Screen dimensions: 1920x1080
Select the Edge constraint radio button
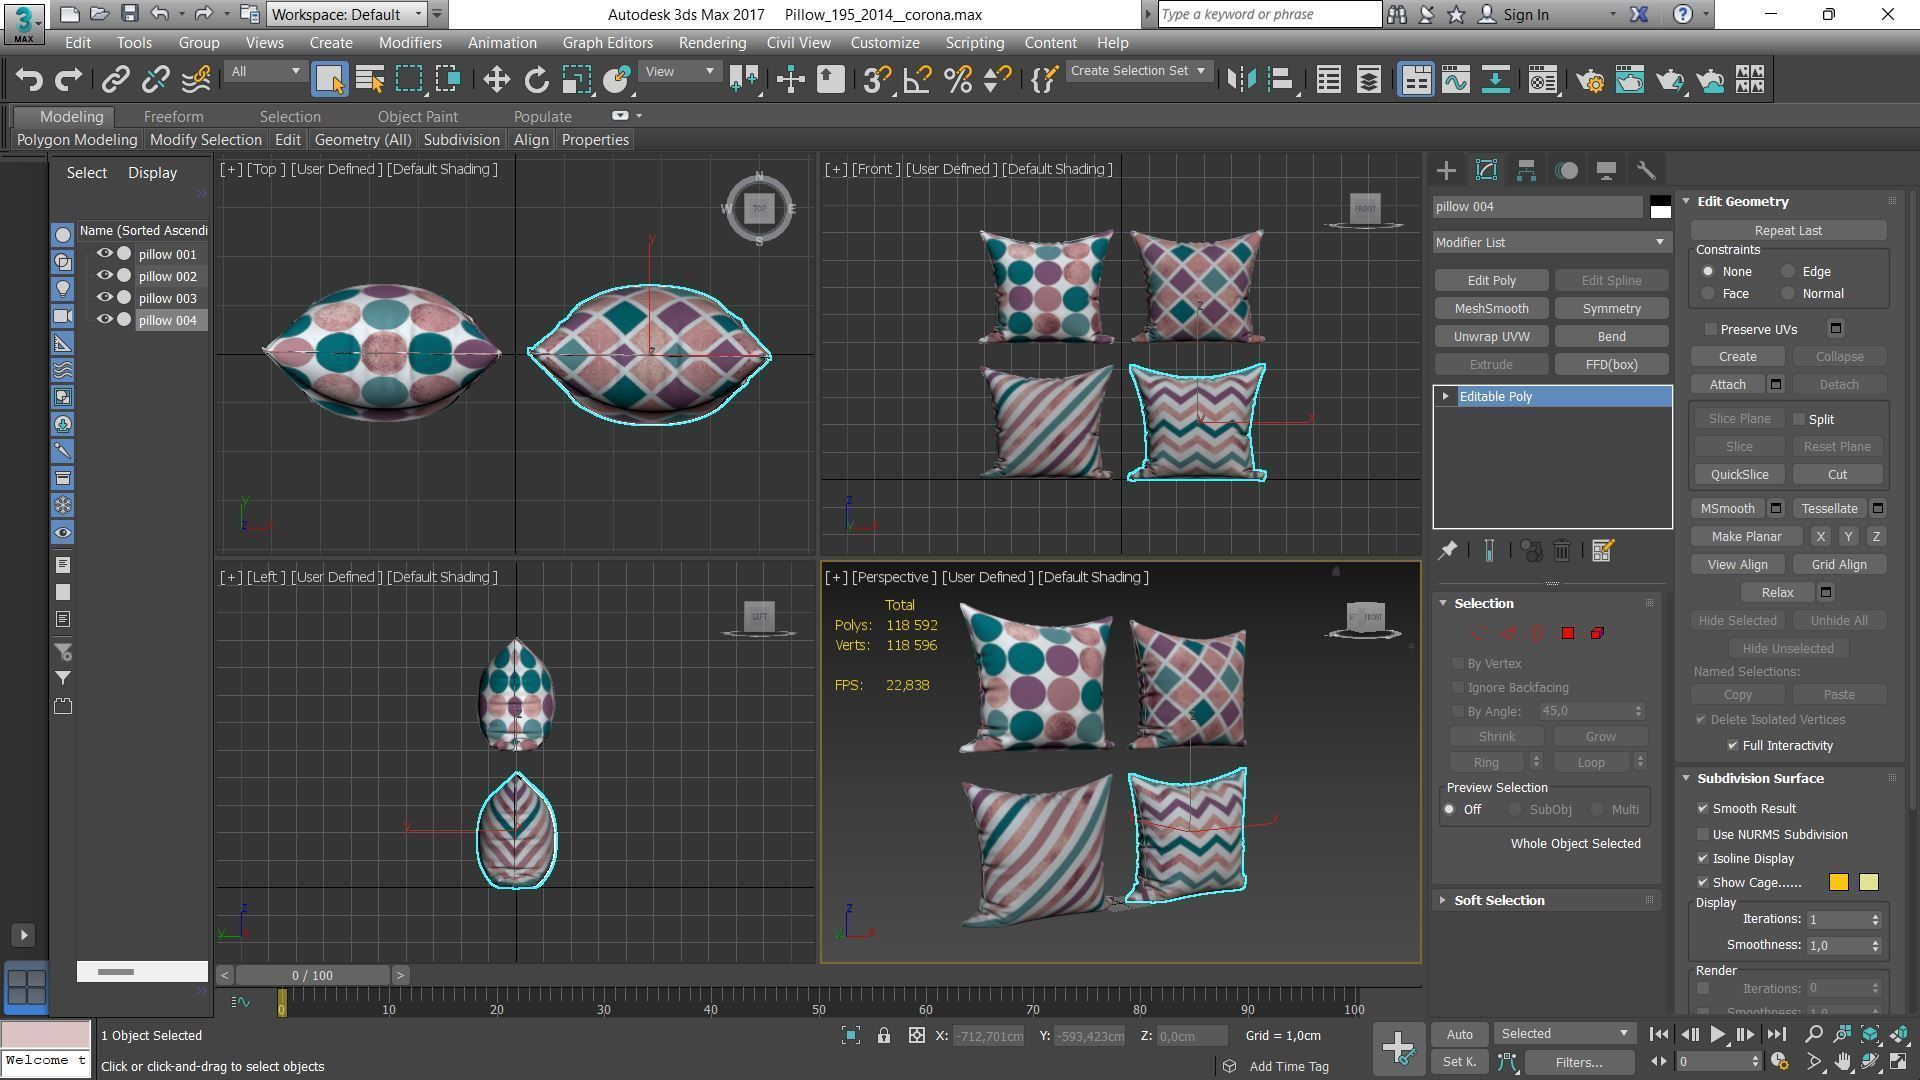1788,272
